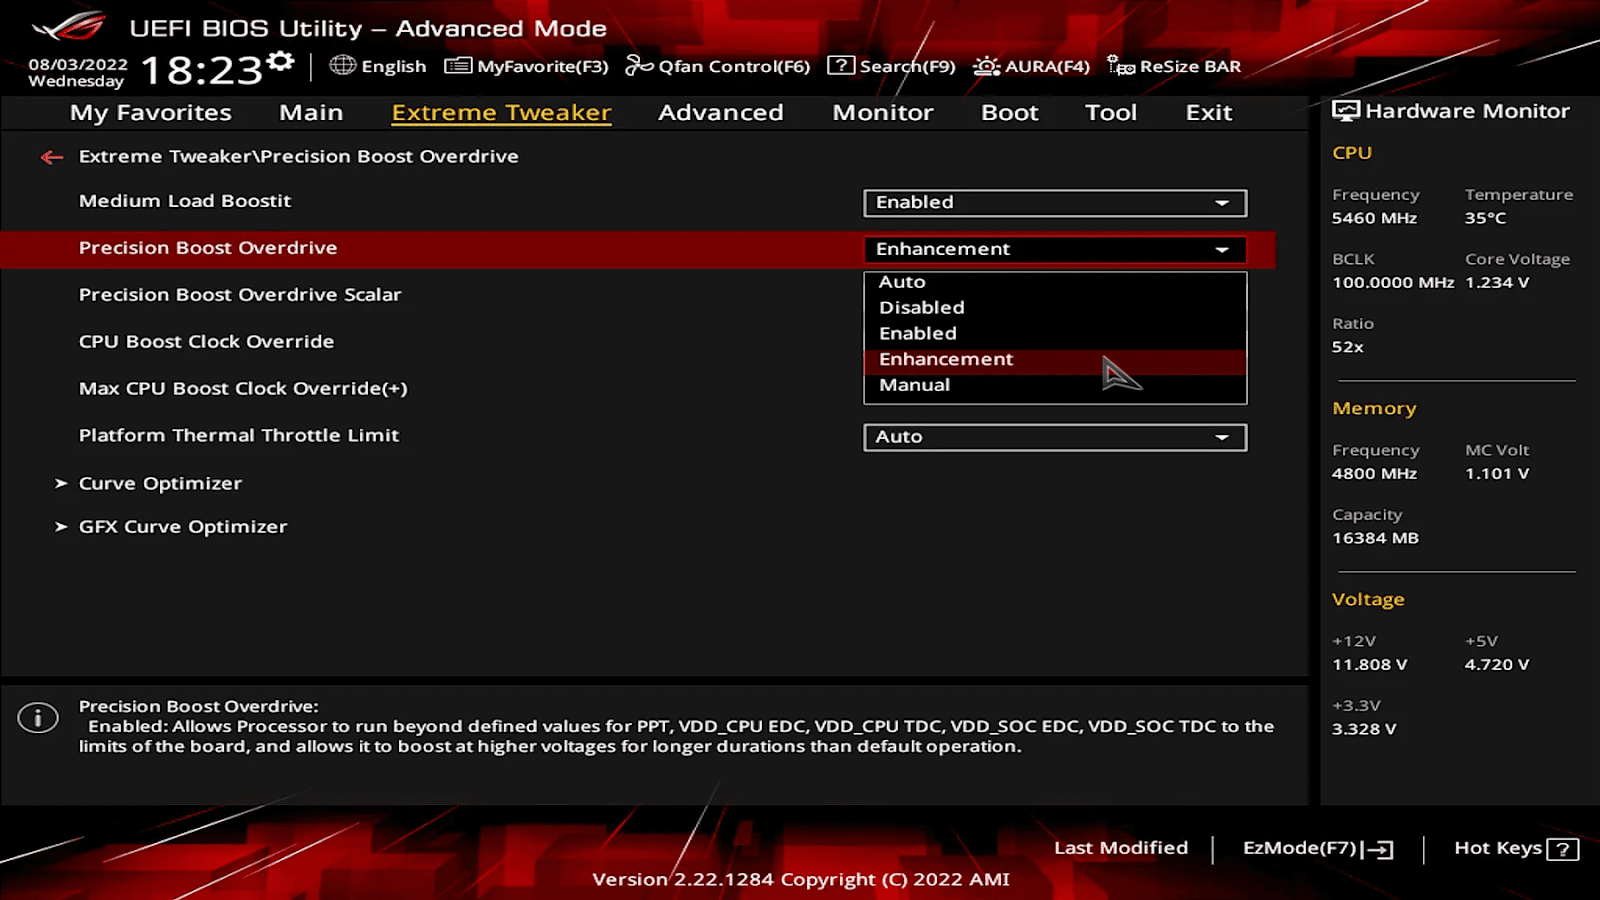The height and width of the screenshot is (900, 1600).
Task: Click the Search question-mark icon
Action: pos(841,66)
